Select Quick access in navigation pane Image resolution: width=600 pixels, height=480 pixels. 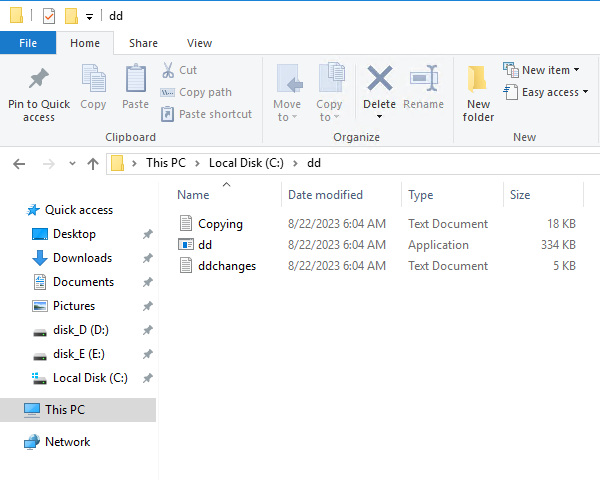[79, 210]
